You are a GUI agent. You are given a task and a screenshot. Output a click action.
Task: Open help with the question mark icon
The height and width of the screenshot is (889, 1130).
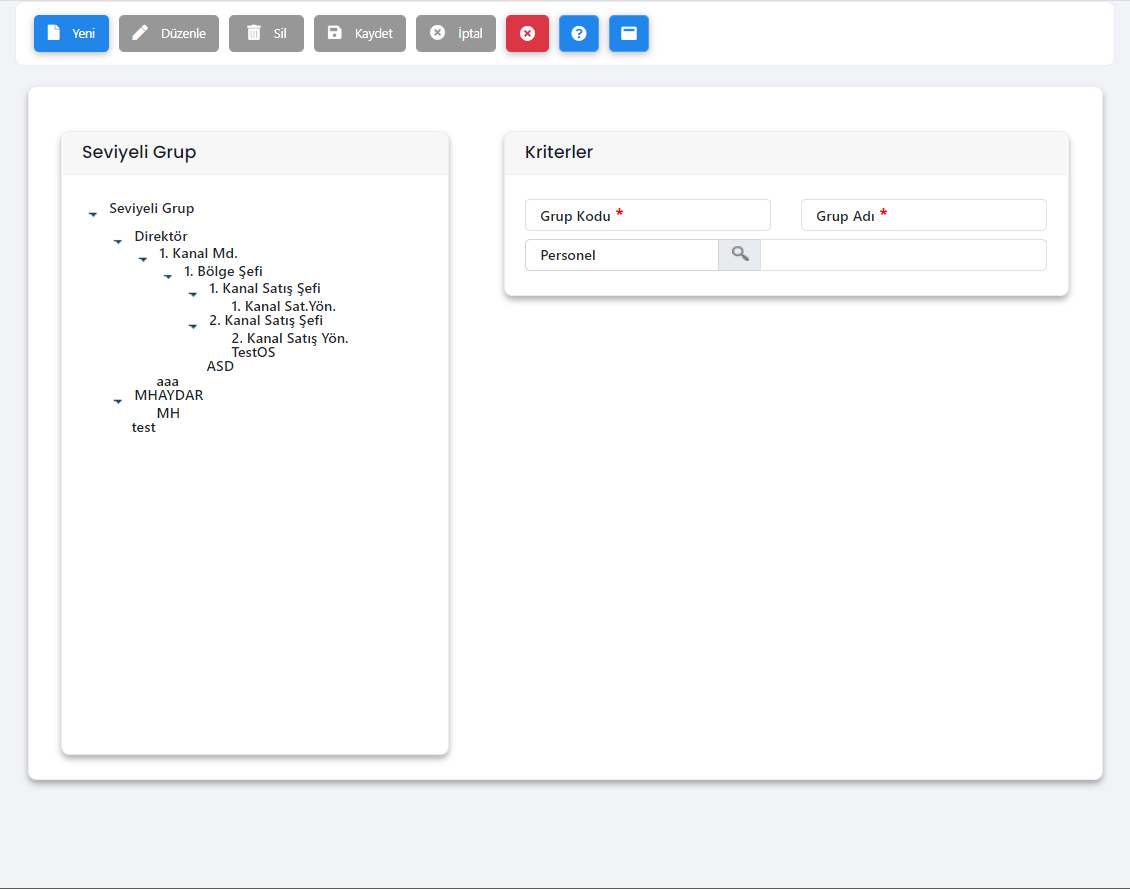579,33
